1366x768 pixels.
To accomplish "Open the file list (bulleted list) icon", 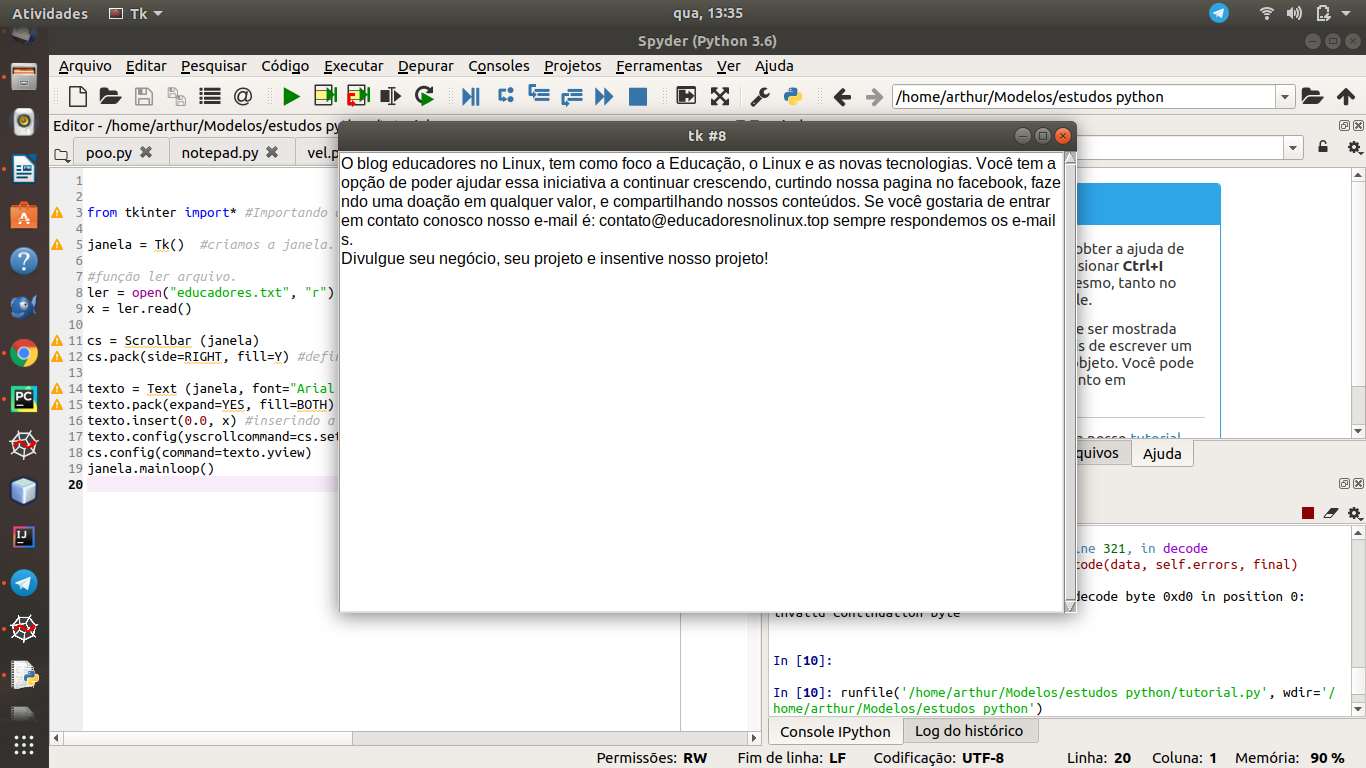I will 209,97.
